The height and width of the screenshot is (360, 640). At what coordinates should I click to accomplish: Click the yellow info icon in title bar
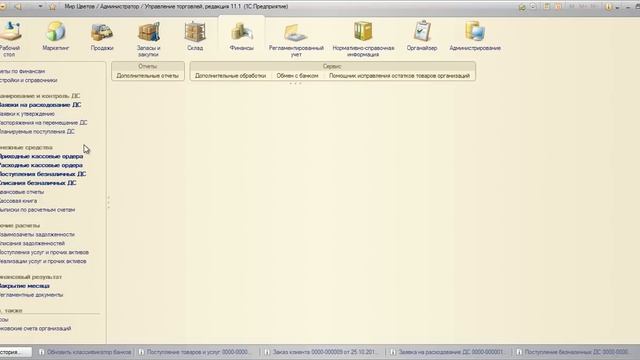tap(609, 7)
